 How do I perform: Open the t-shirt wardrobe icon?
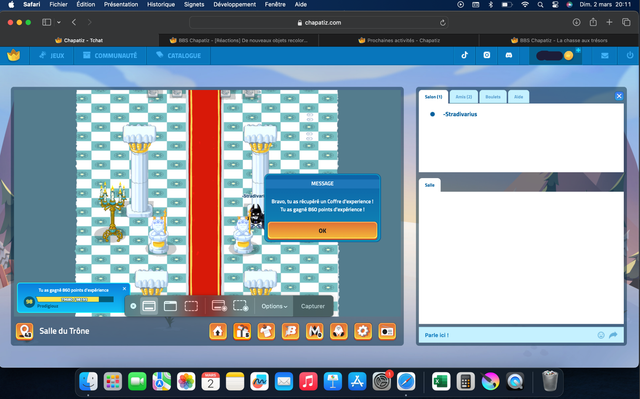pos(266,331)
